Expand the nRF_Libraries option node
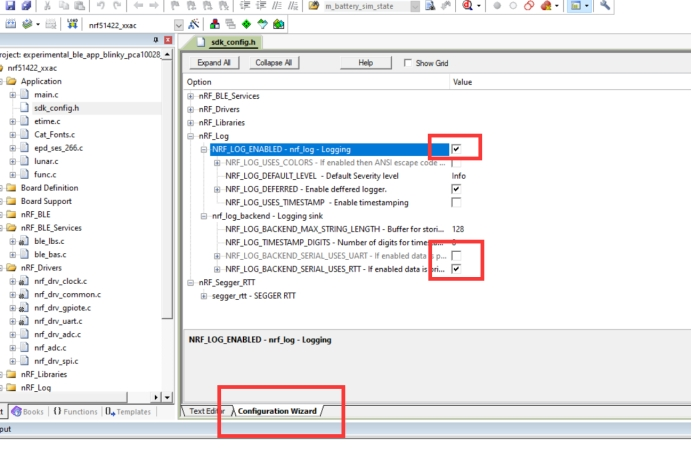This screenshot has height=457, width=692. click(190, 122)
